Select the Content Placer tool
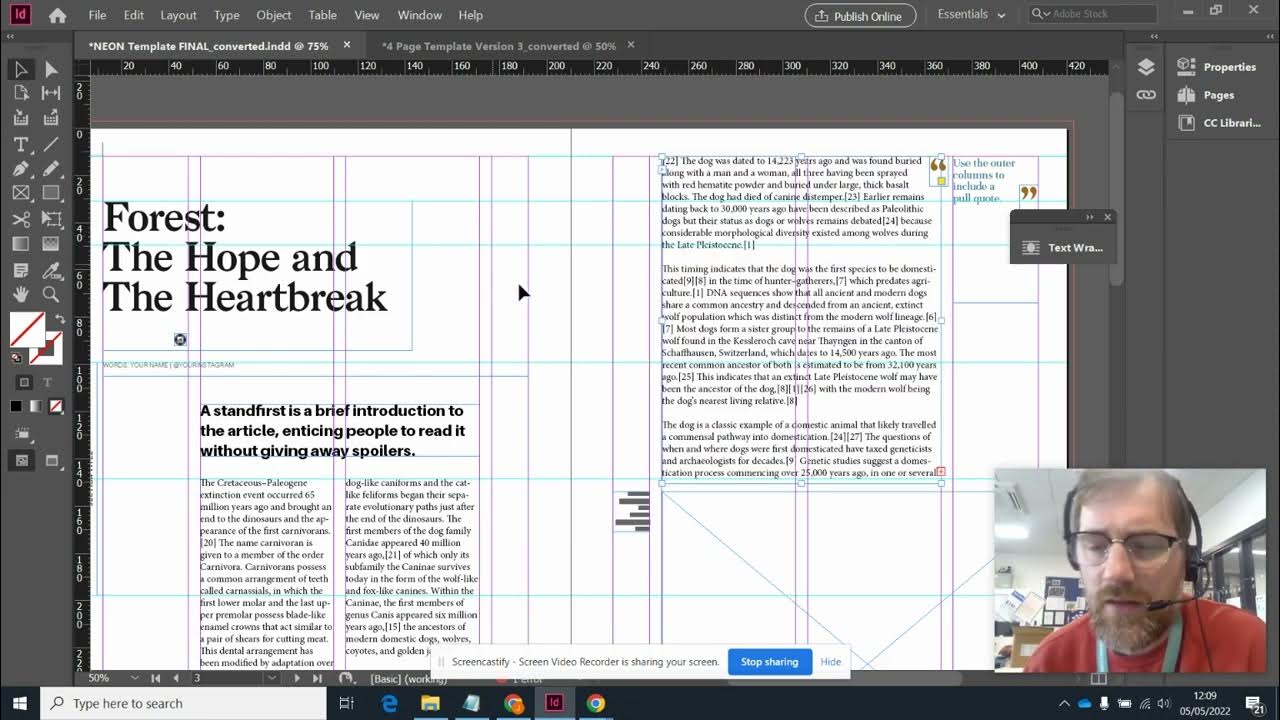1280x720 pixels. click(51, 118)
